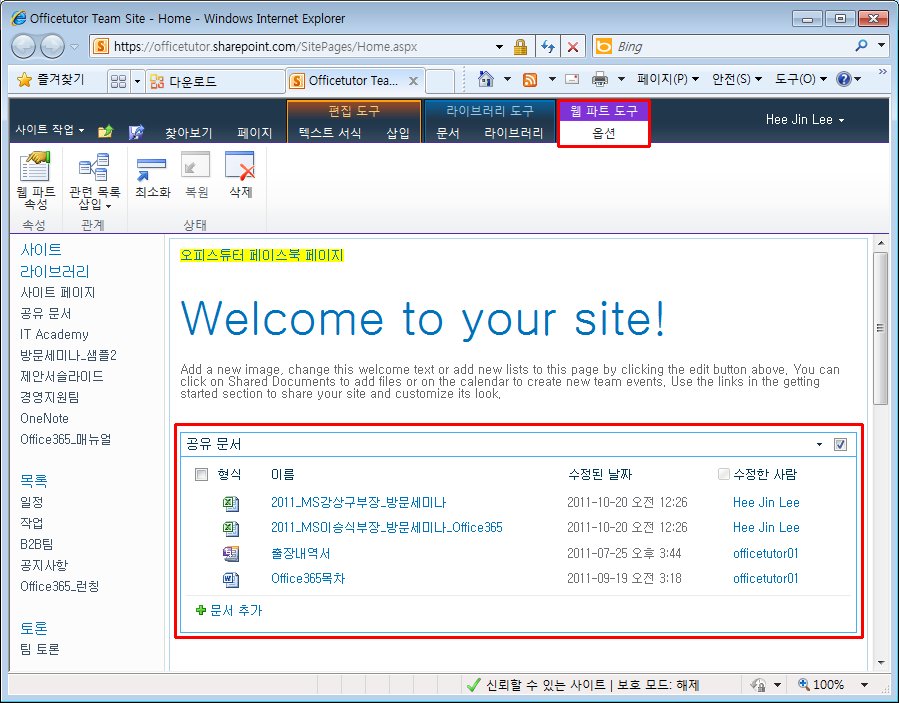Open Web Part Properties (웹 파트 속성)

pos(35,179)
